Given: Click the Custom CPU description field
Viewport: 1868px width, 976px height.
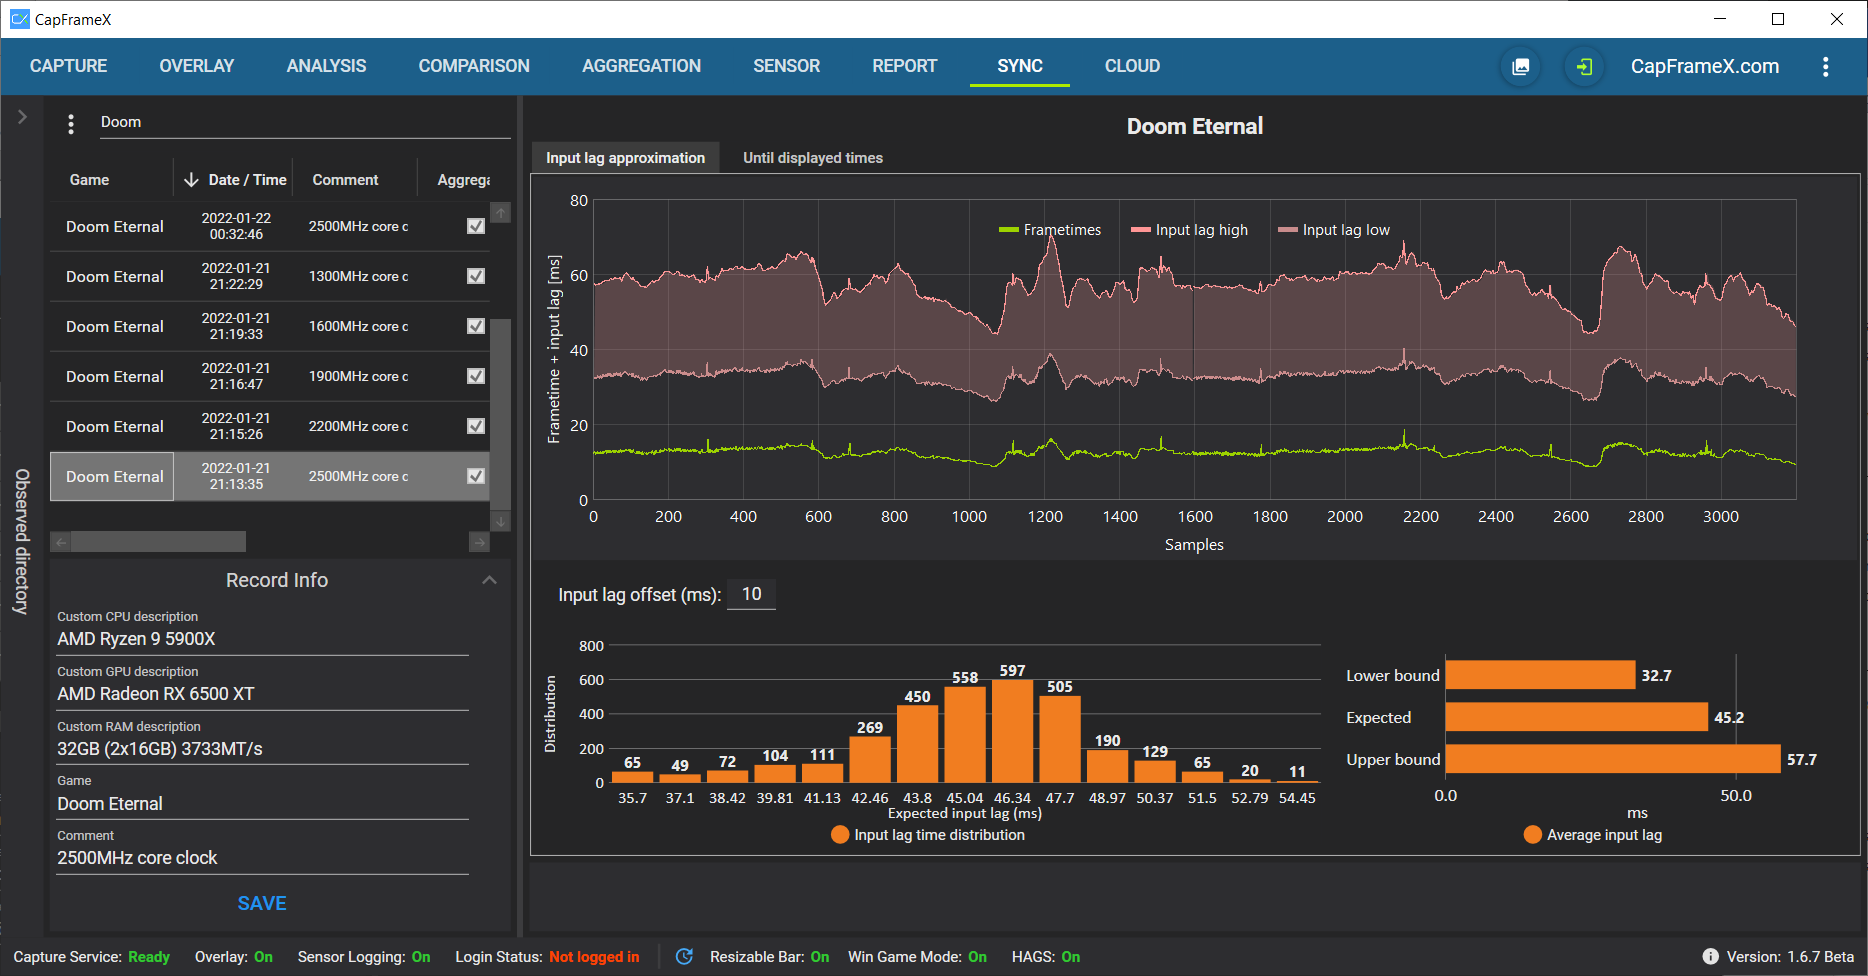Looking at the screenshot, I should pos(262,639).
